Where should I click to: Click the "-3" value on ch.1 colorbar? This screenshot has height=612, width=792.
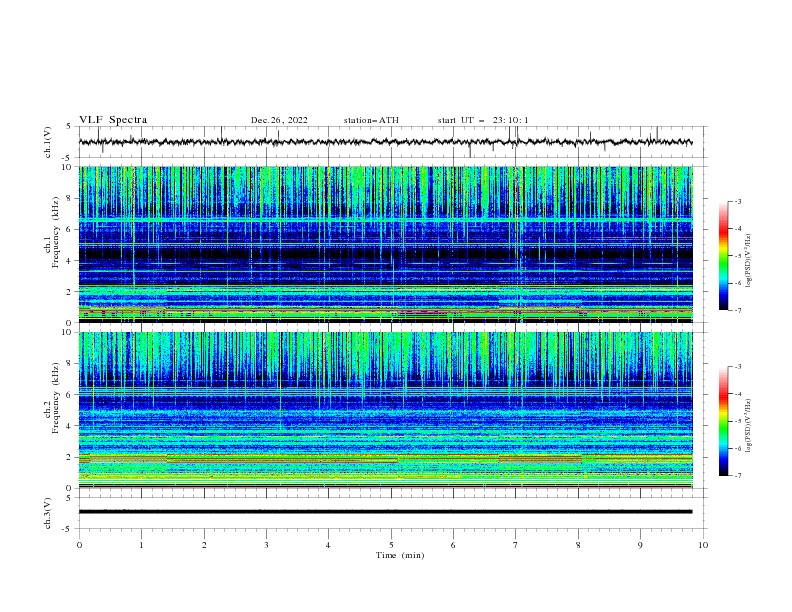[x=738, y=201]
